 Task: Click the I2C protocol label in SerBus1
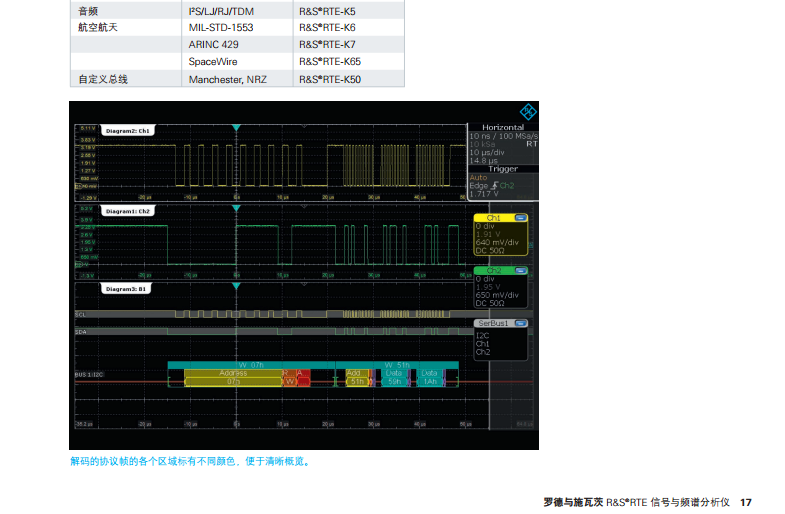pos(482,335)
